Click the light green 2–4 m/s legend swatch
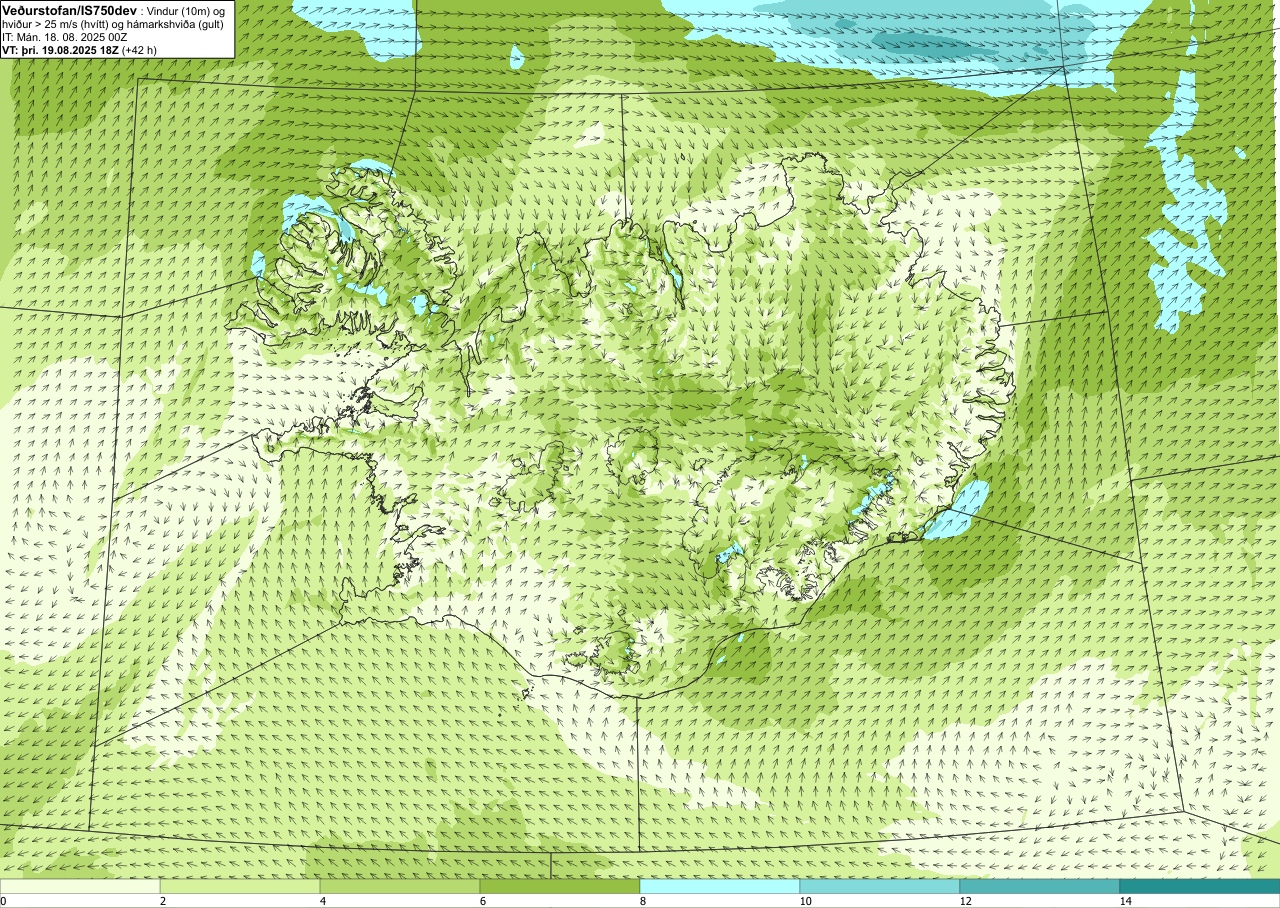Screen dimensions: 1280x908 (x=240, y=886)
